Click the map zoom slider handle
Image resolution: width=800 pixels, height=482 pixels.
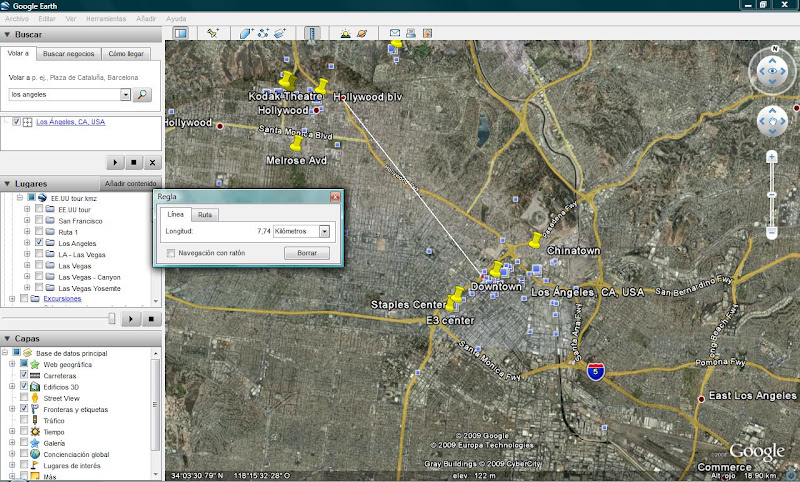click(771, 195)
